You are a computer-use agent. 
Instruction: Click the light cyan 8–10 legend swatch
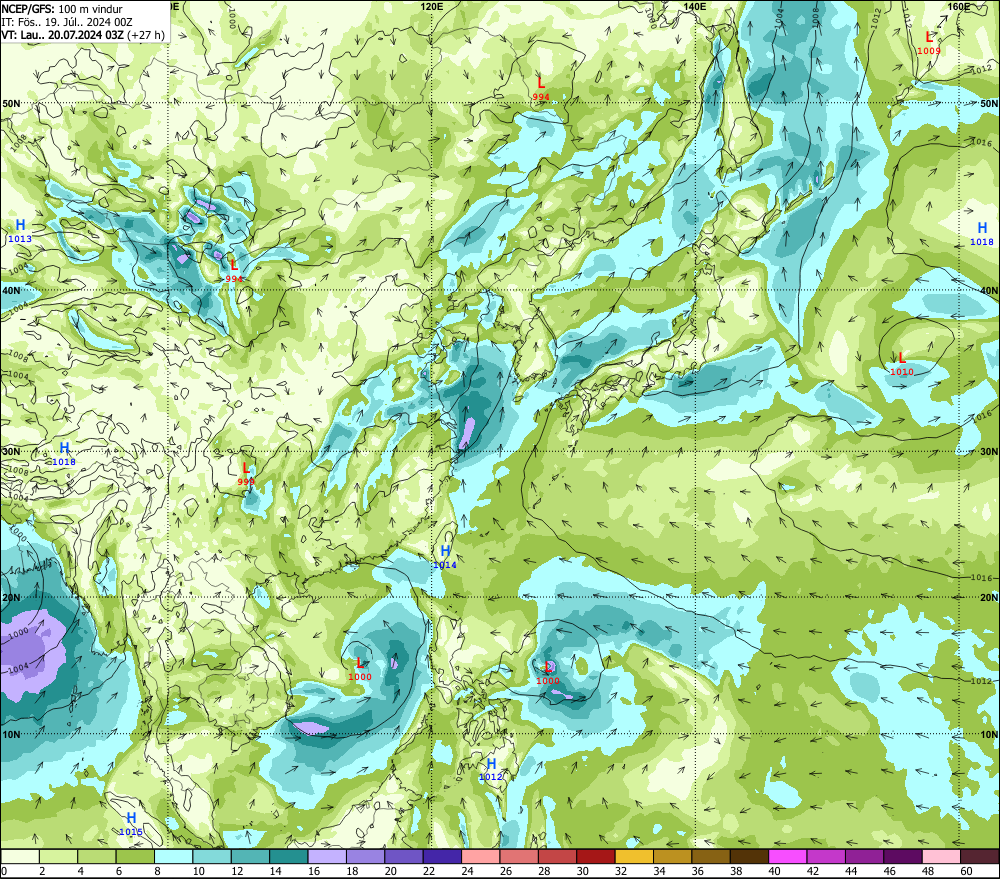(x=173, y=856)
